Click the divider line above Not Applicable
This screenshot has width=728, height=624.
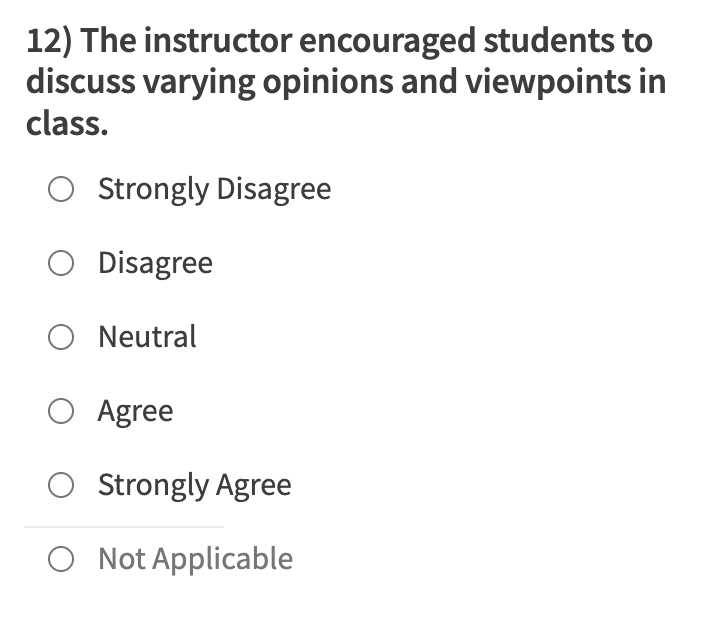124,526
